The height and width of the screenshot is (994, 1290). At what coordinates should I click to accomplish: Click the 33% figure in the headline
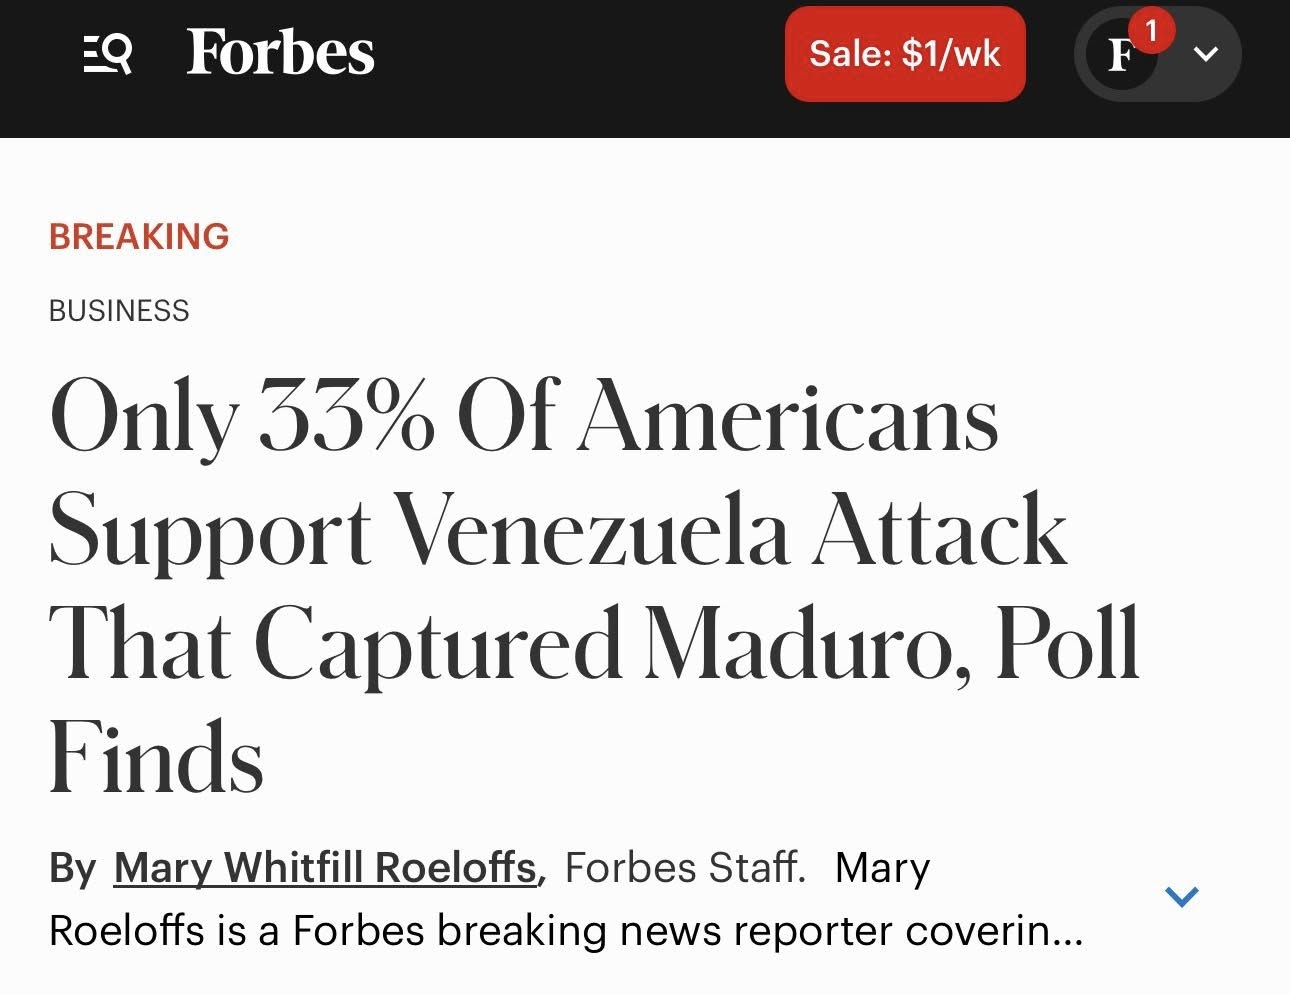tap(346, 416)
